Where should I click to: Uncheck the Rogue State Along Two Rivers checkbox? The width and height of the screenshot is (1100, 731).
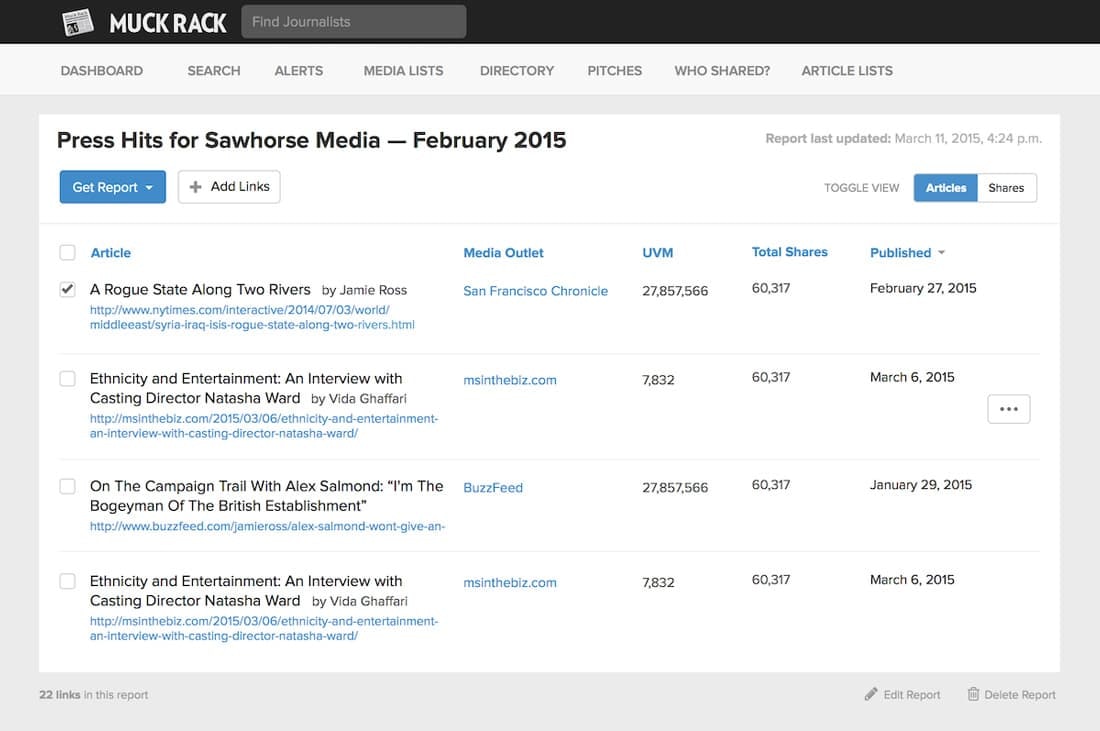[67, 290]
